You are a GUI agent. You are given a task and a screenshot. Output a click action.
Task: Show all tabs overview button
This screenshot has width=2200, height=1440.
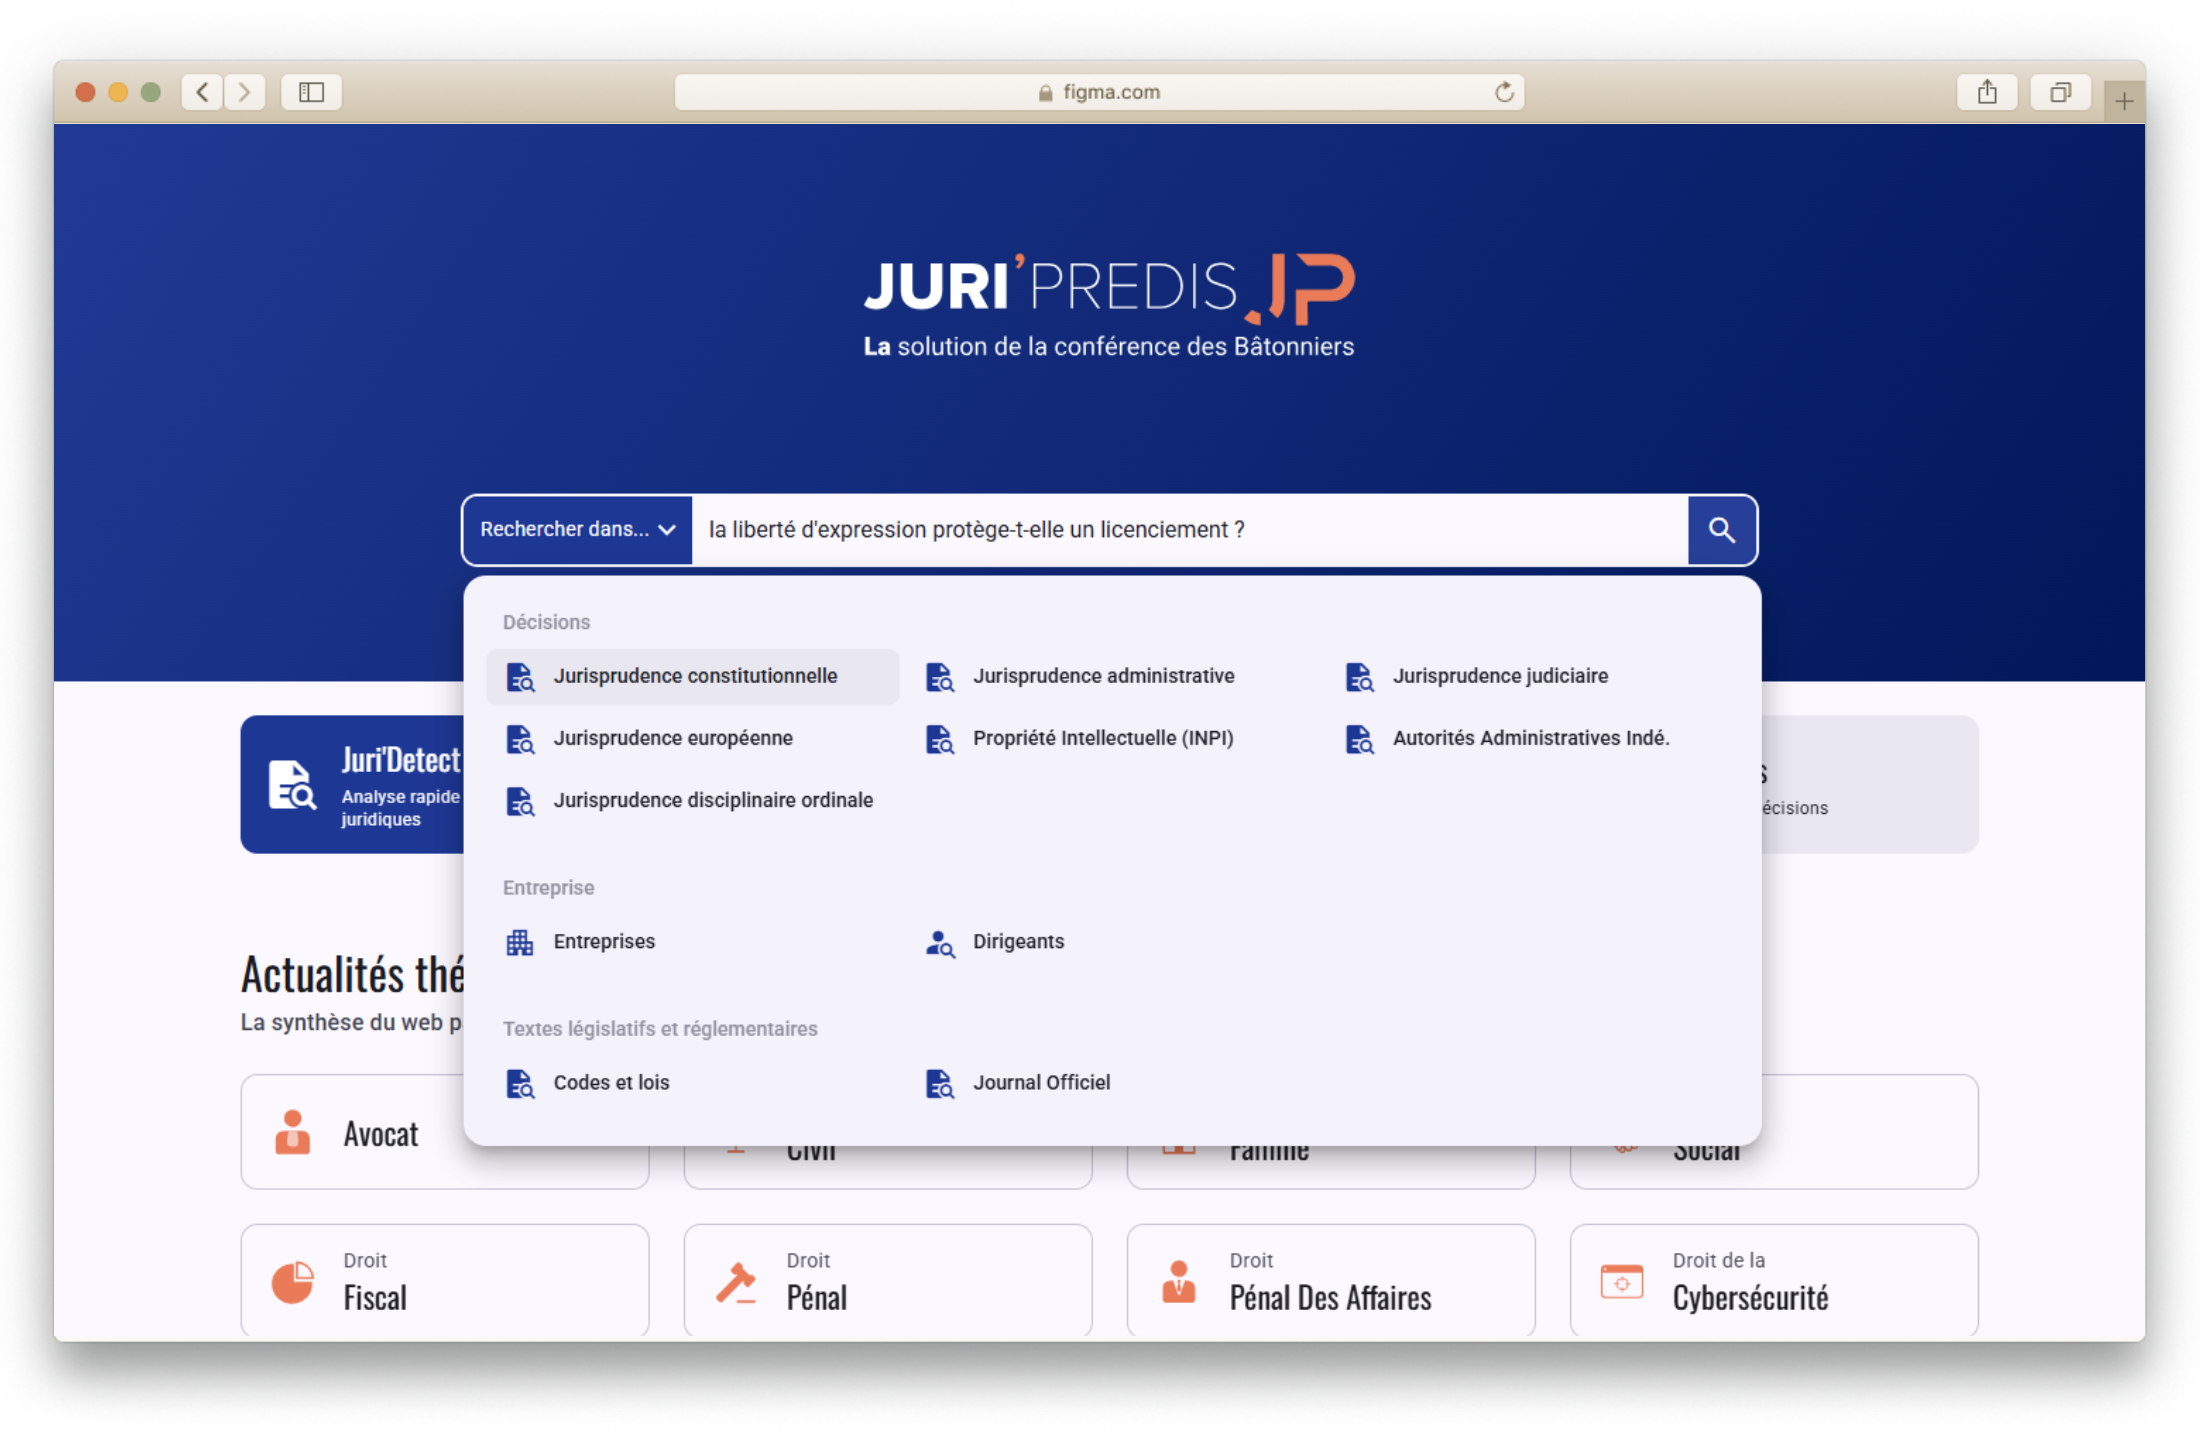pos(2060,92)
